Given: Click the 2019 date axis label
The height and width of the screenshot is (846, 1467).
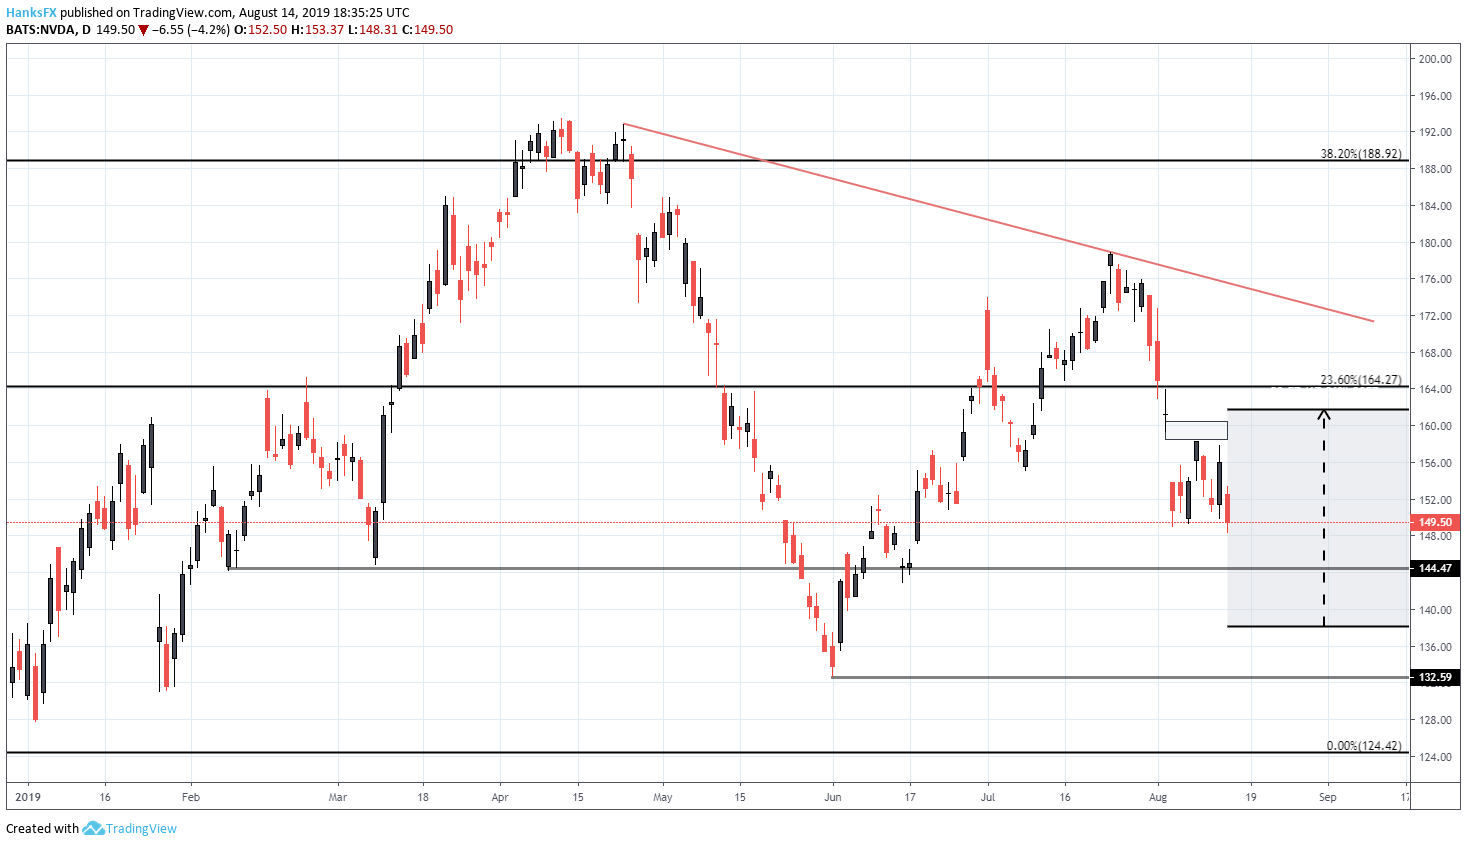Looking at the screenshot, I should point(28,797).
